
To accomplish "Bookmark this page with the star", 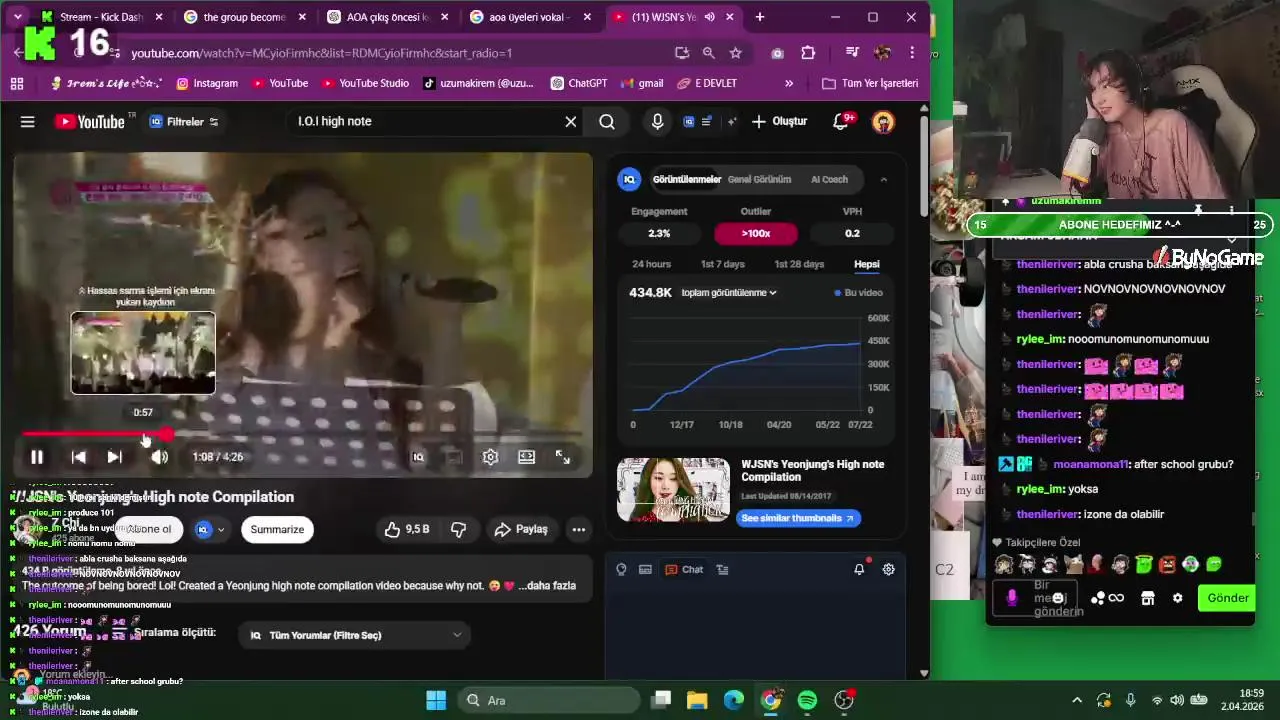I will click(x=736, y=53).
